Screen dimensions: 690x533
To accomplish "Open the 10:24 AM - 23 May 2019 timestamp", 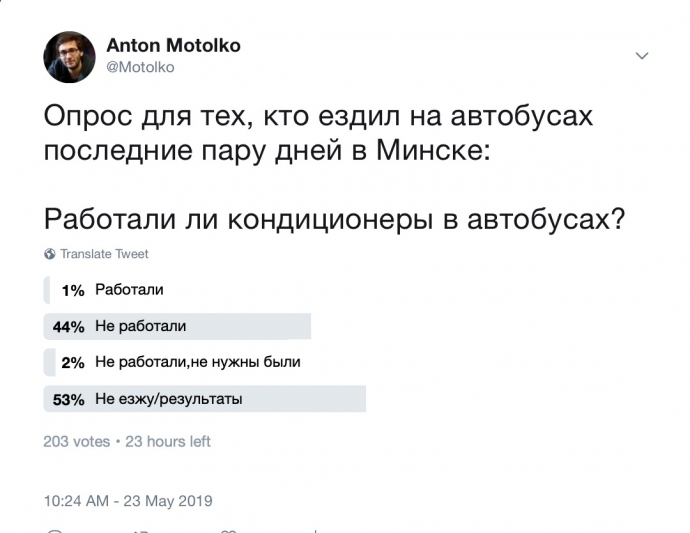I will tap(128, 500).
